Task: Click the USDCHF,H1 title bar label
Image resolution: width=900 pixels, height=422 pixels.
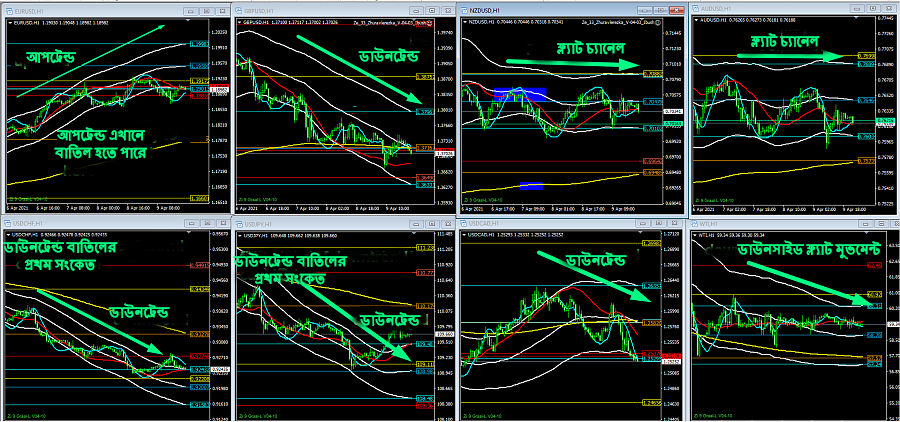Action: point(28,223)
